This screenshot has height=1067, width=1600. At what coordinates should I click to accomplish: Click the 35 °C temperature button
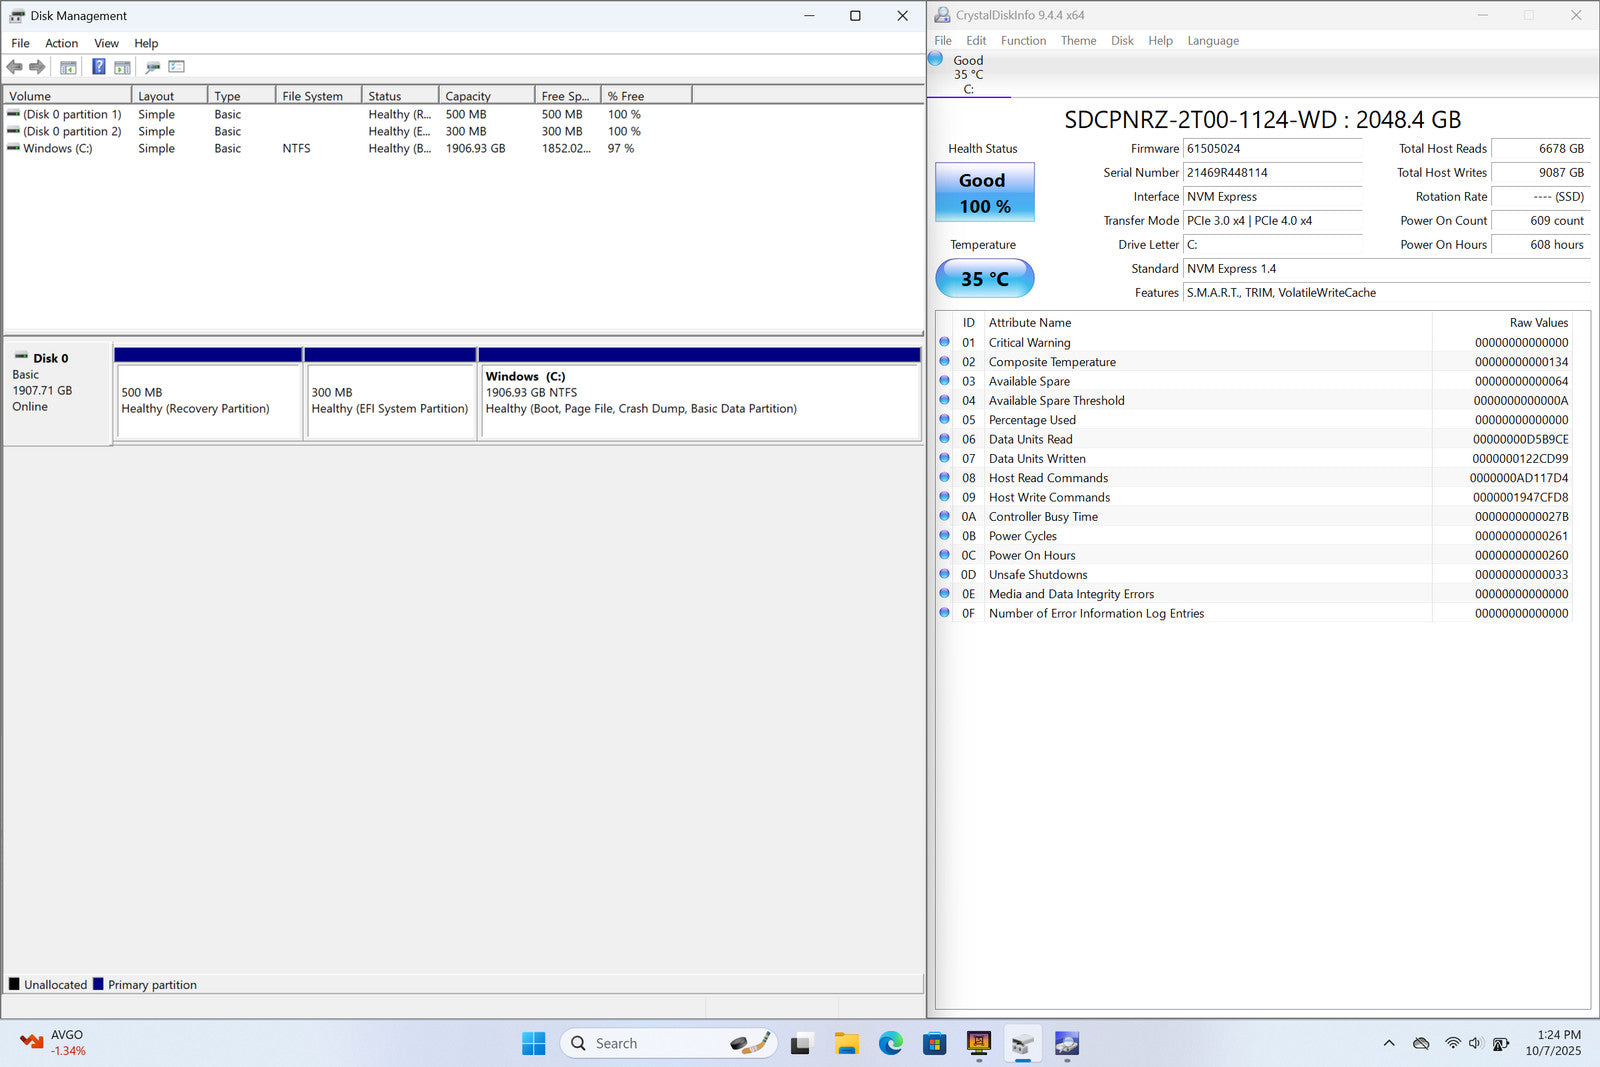984,279
